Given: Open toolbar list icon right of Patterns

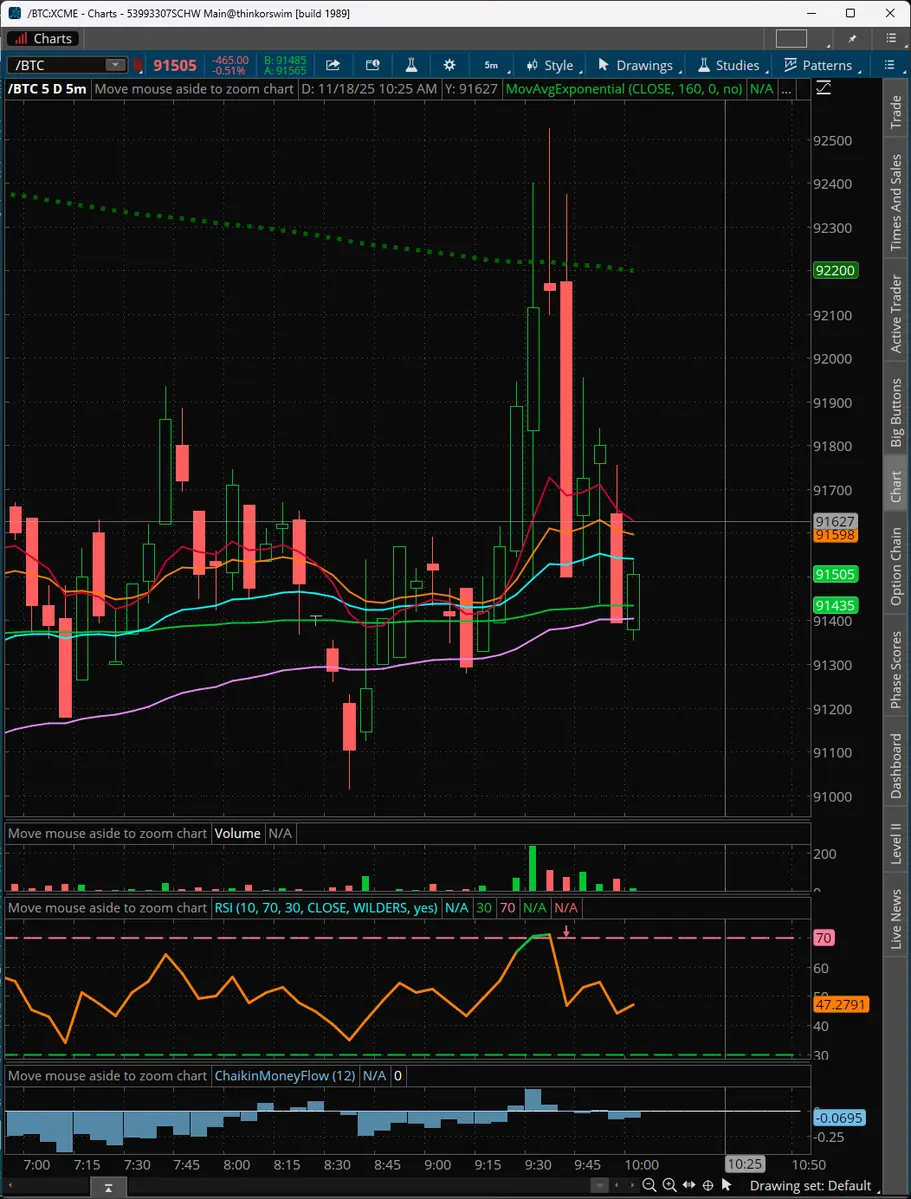Looking at the screenshot, I should click(x=889, y=65).
